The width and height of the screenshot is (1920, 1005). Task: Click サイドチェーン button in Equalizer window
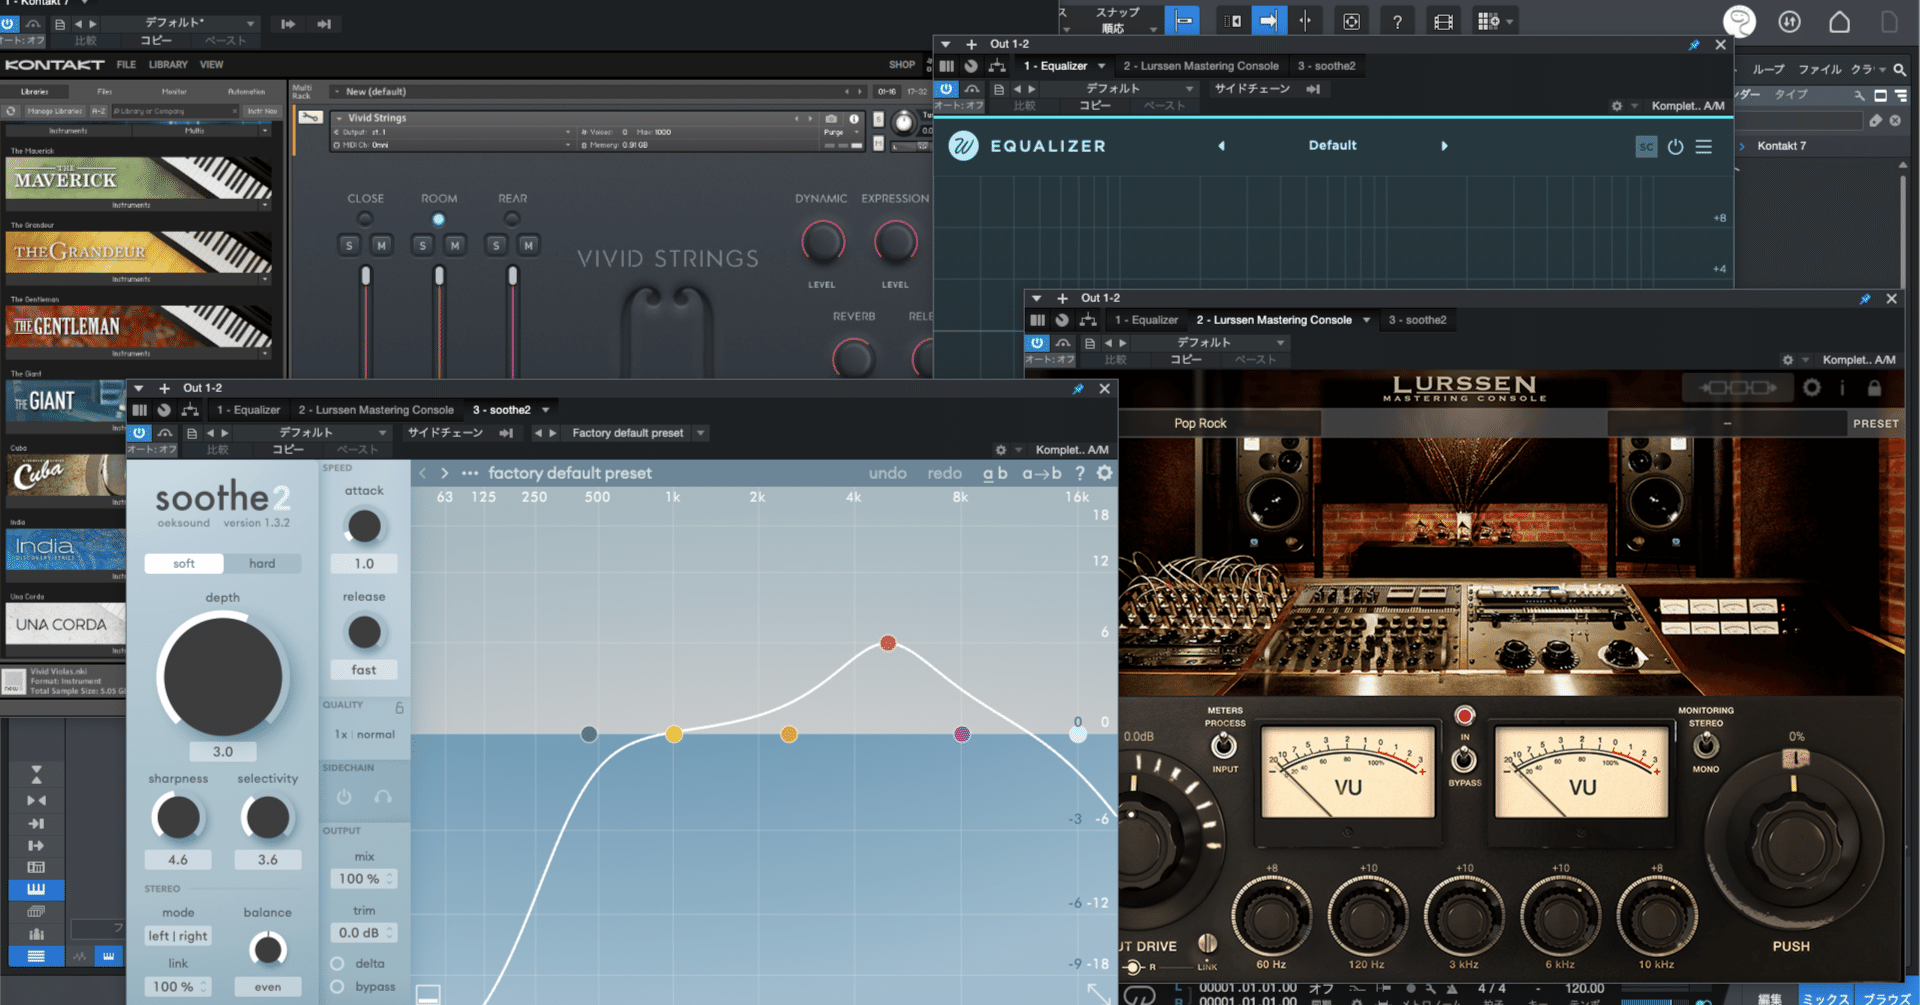click(x=1252, y=89)
